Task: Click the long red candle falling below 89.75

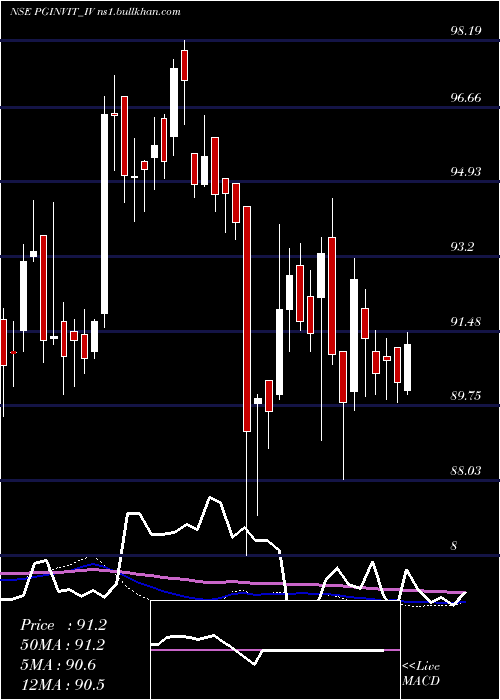Action: [x=247, y=319]
